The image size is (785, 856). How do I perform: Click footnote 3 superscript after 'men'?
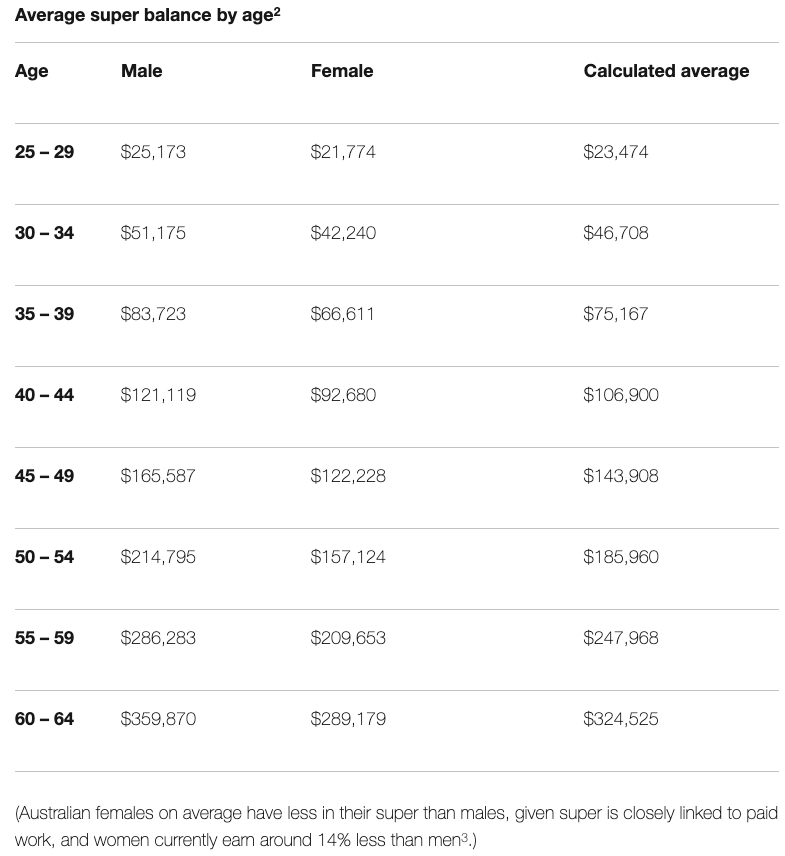pos(465,836)
